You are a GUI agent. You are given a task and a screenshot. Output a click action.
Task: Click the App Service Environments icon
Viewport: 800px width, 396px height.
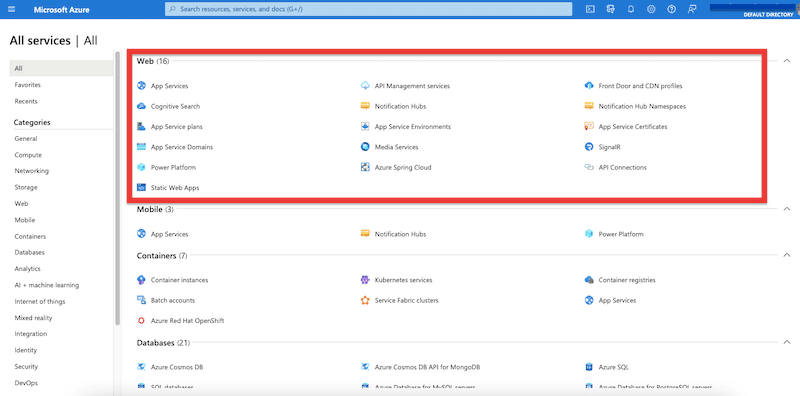365,127
